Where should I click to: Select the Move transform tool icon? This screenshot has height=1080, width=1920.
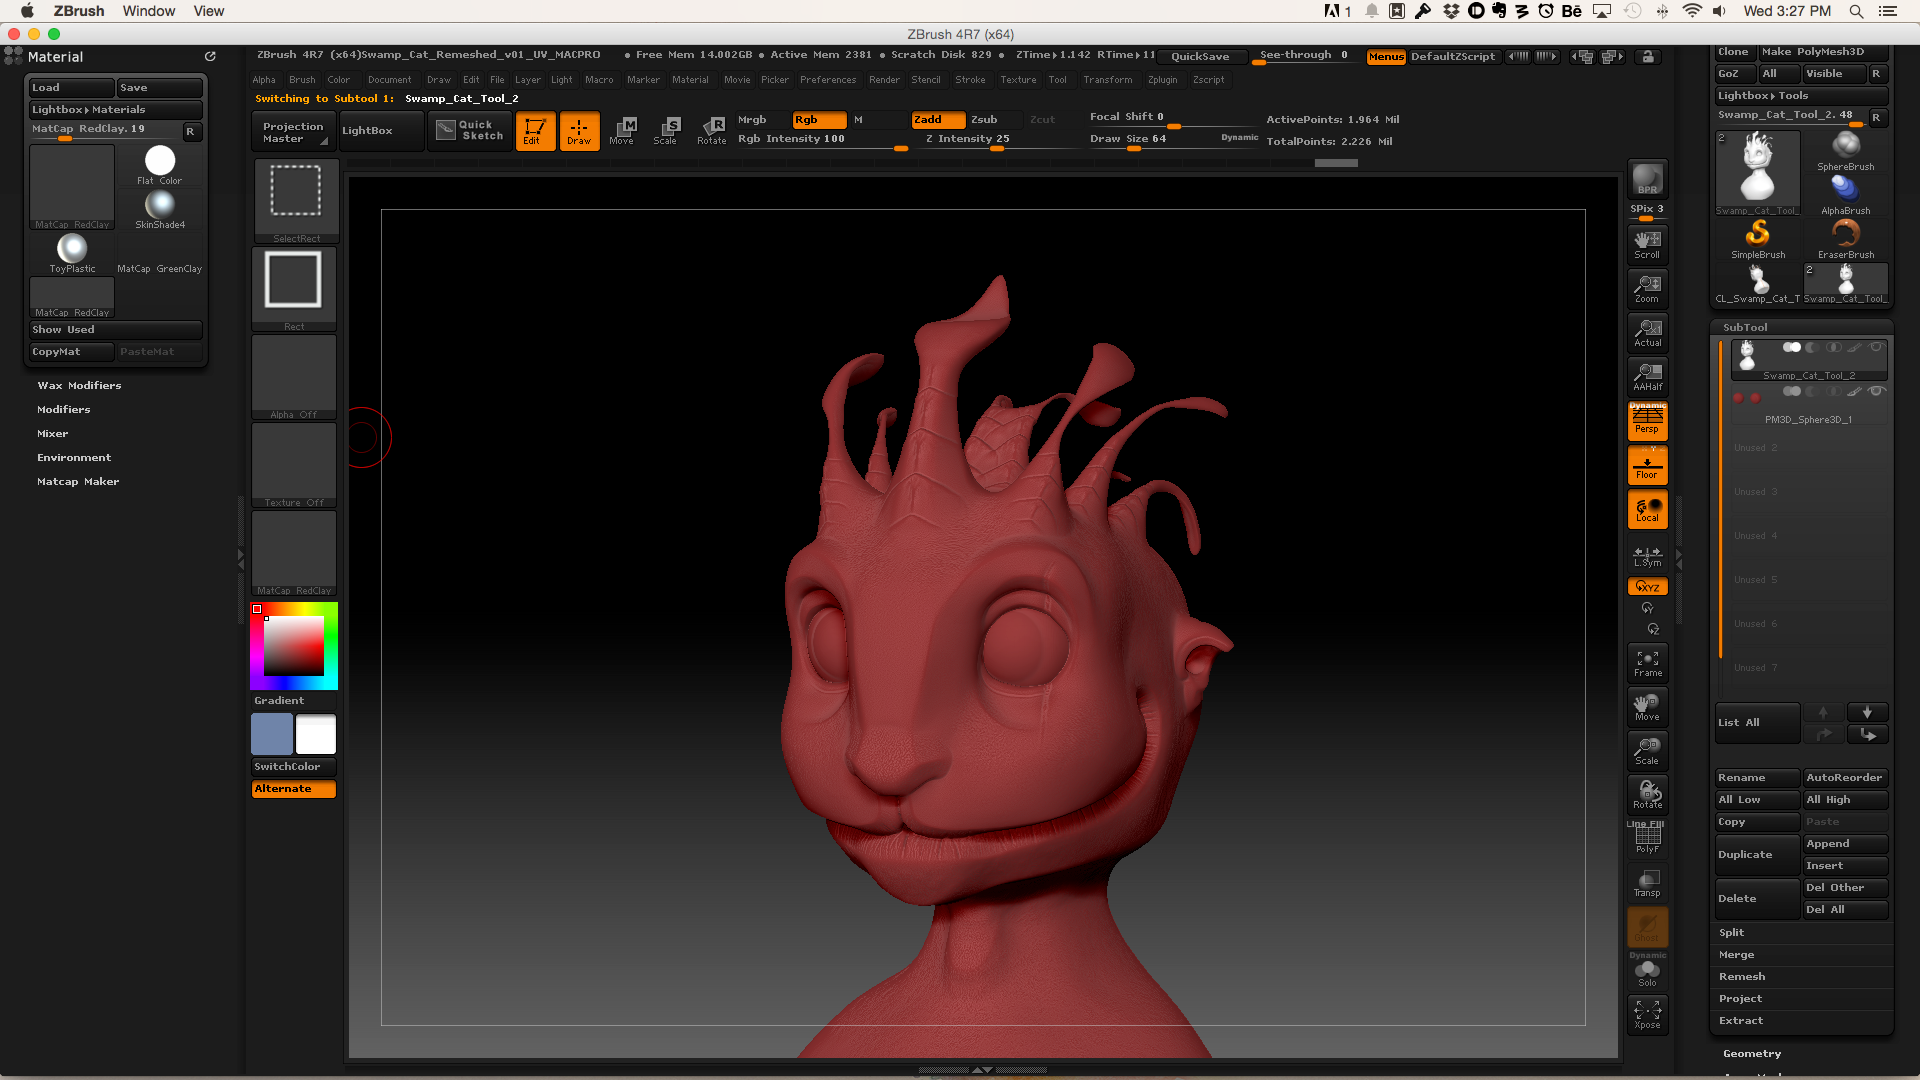point(622,130)
